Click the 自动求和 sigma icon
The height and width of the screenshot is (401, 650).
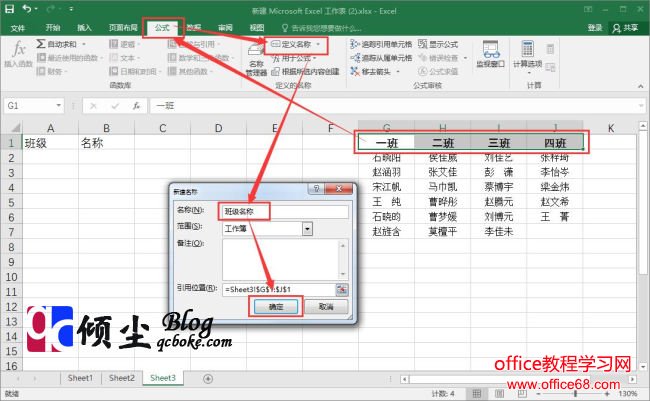point(41,44)
